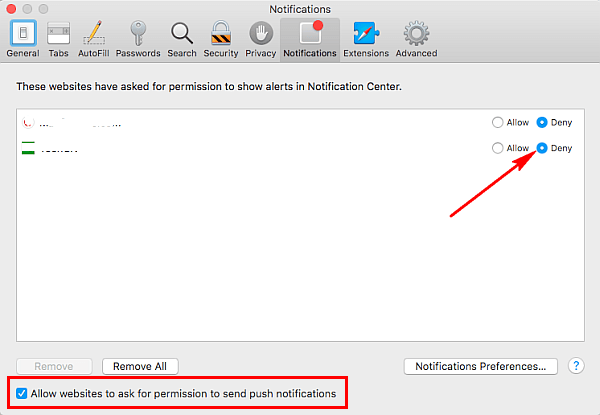
Task: Open the Tabs preferences pane
Action: click(x=58, y=39)
